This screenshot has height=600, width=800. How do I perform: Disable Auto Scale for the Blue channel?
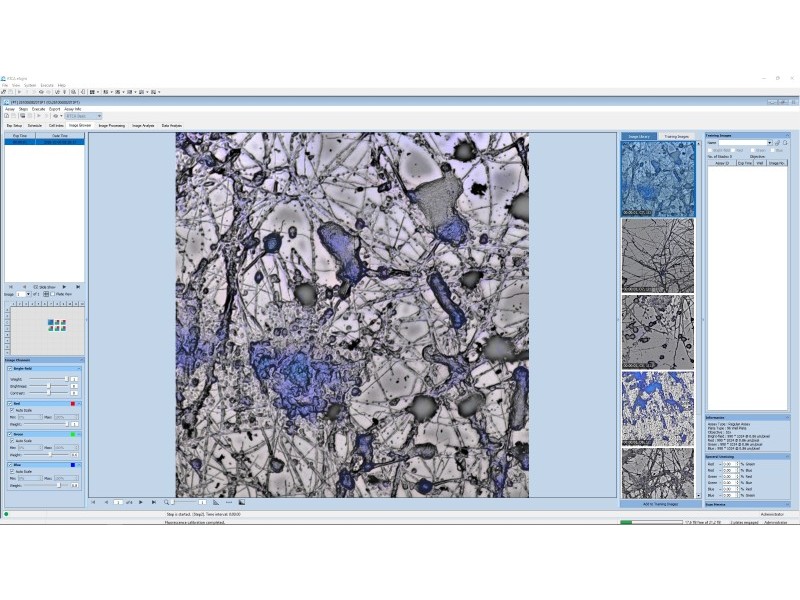(12, 471)
